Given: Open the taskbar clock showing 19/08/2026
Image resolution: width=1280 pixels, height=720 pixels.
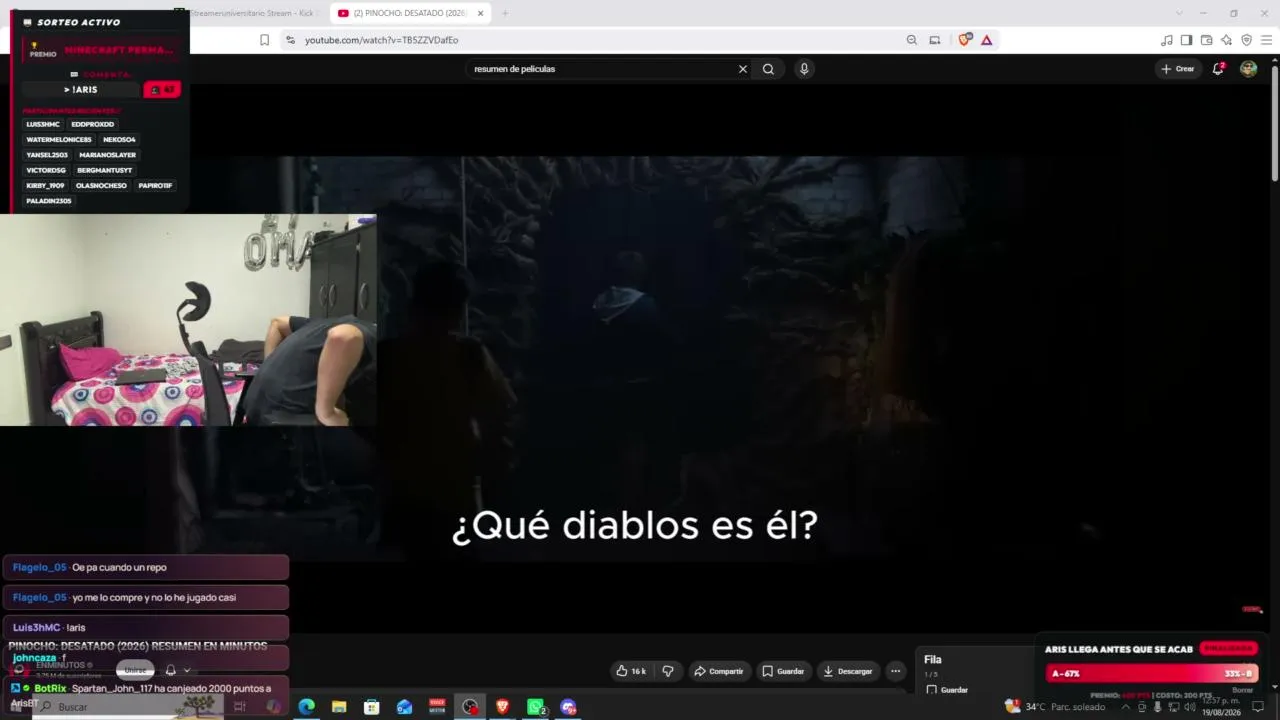Looking at the screenshot, I should click(x=1221, y=707).
